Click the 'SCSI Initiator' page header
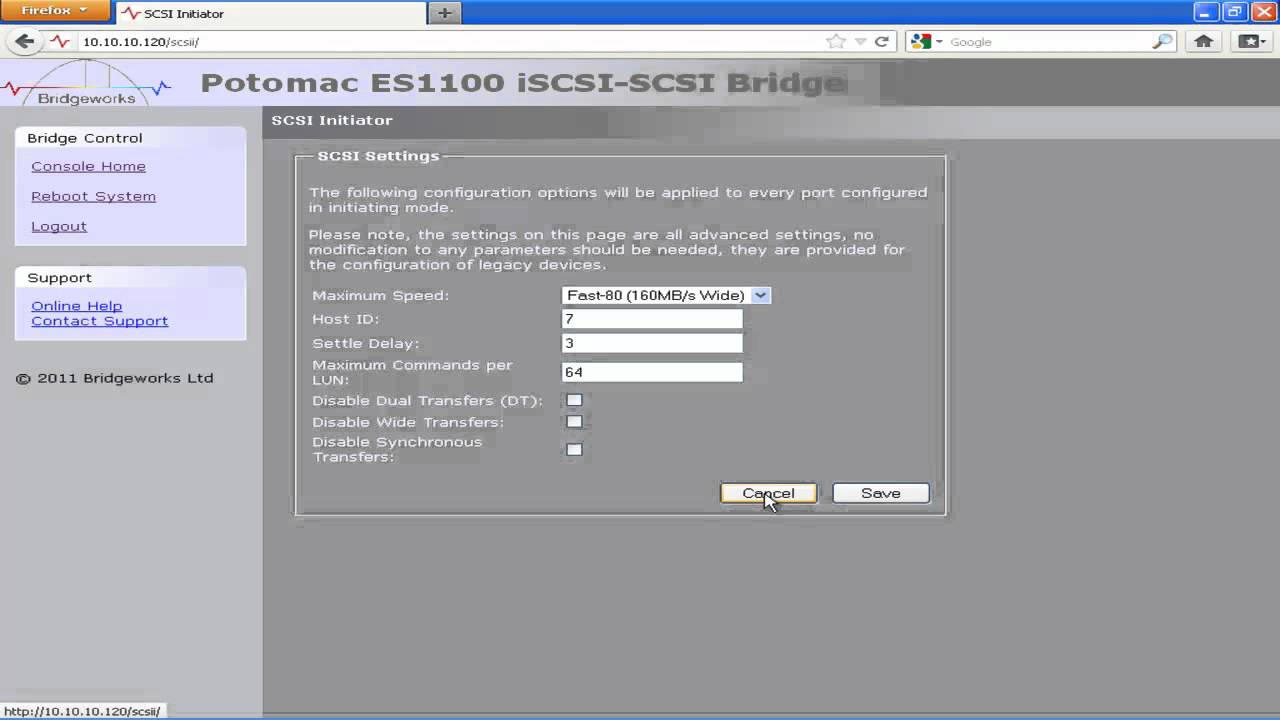Screen dimensions: 1280x720 click(x=332, y=120)
